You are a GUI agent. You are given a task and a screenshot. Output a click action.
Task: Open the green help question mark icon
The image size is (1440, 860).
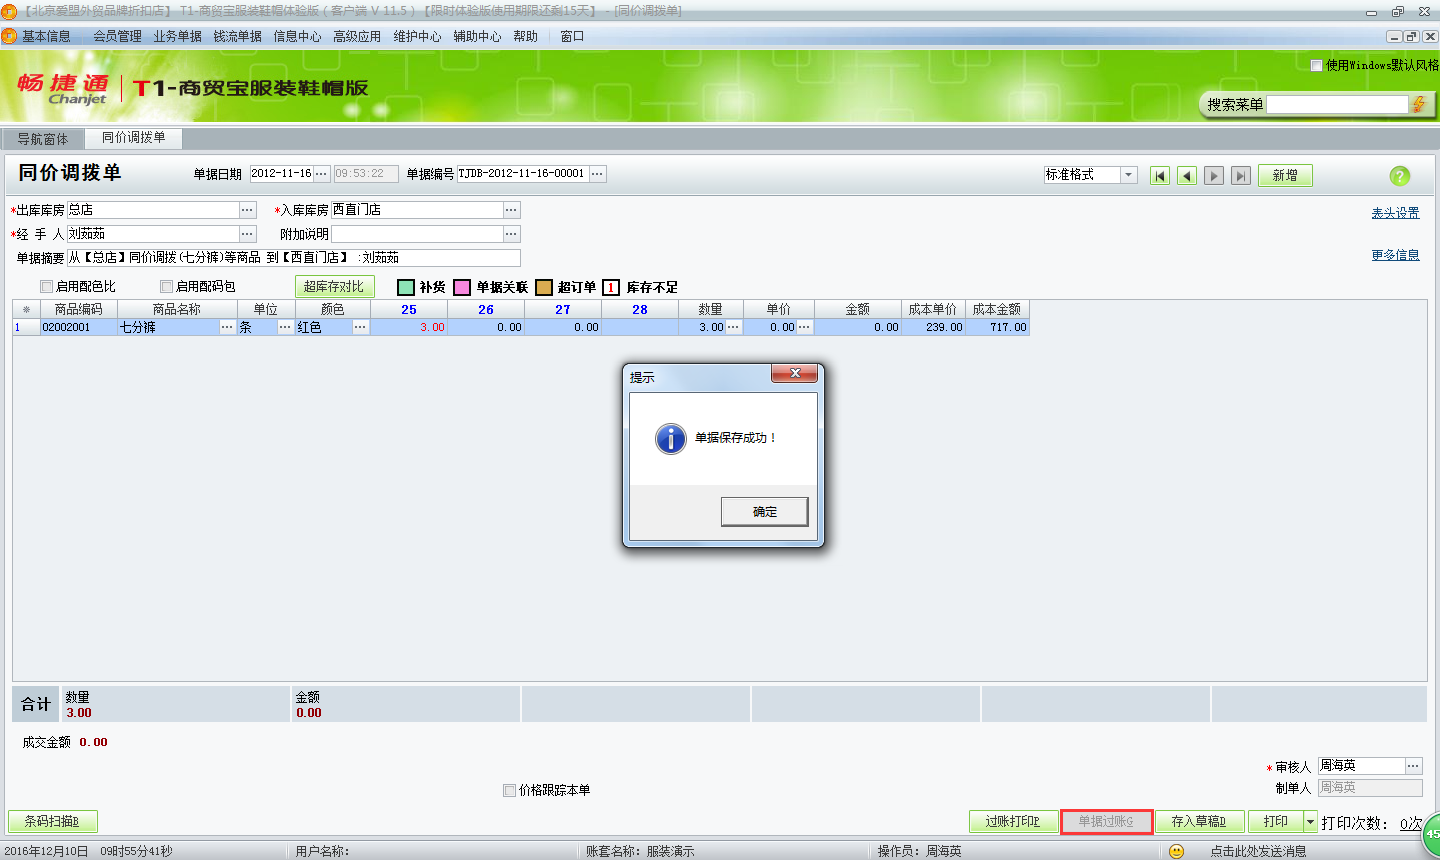point(1399,176)
